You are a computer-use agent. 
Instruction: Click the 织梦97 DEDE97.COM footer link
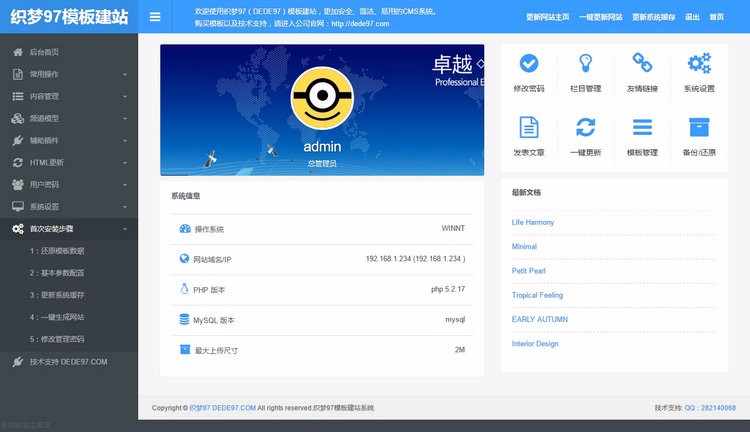click(222, 408)
